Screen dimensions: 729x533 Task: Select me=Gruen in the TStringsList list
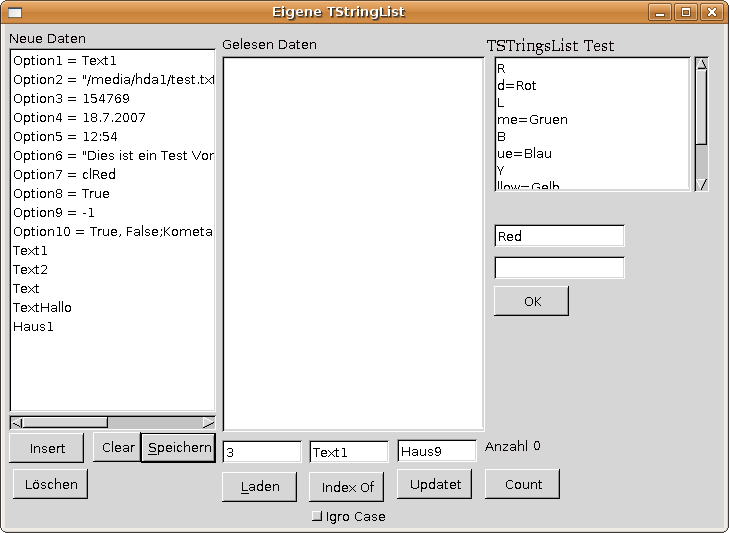[x=532, y=119]
